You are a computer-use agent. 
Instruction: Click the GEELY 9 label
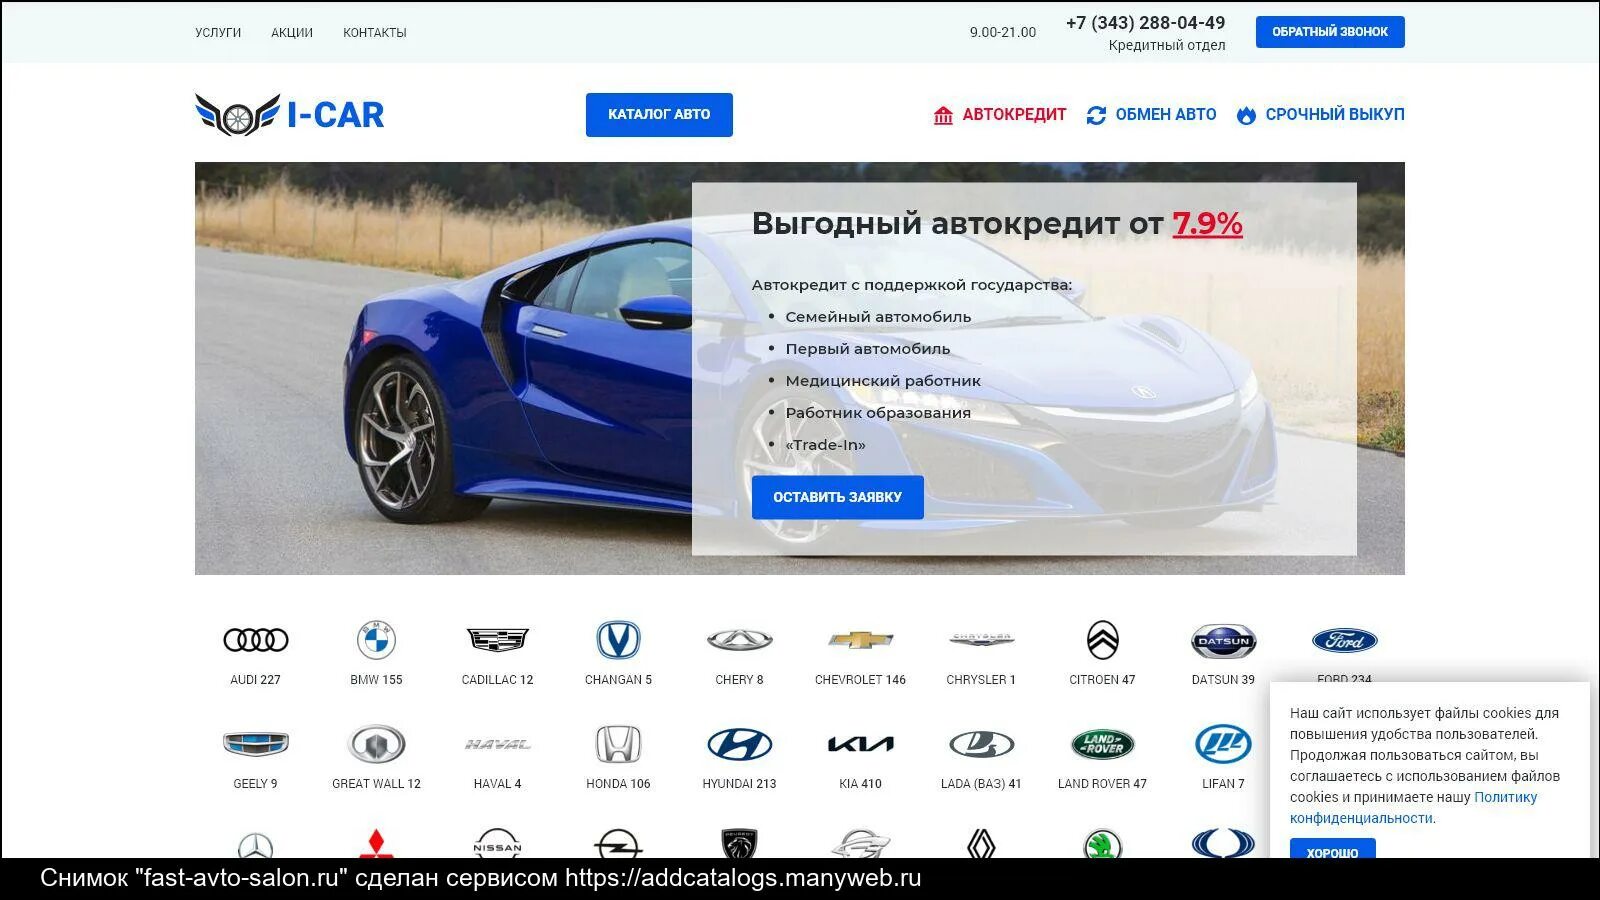(256, 784)
